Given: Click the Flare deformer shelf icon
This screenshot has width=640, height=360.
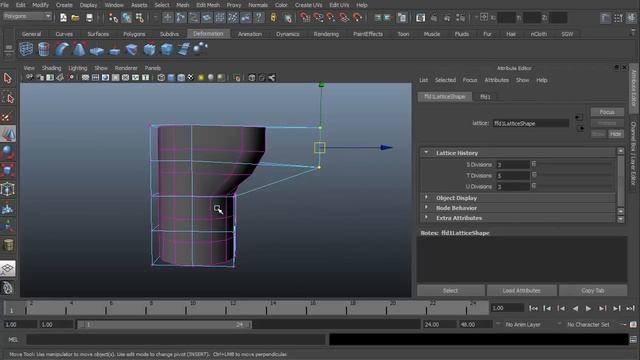Looking at the screenshot, I should (x=79, y=49).
